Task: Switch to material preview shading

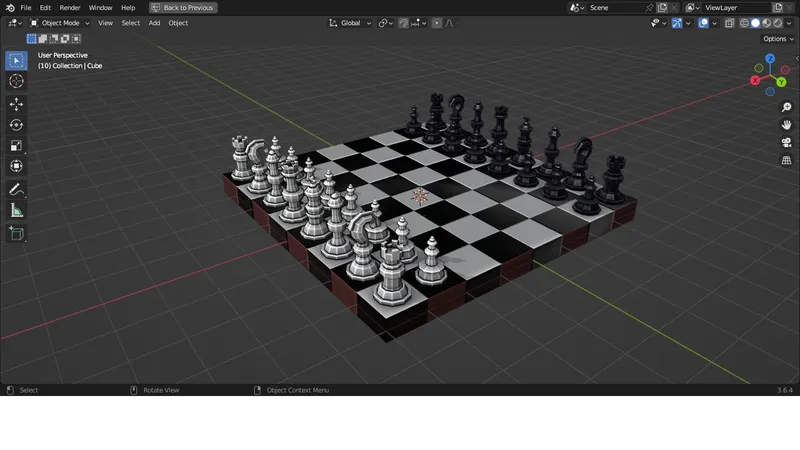Action: (x=766, y=23)
